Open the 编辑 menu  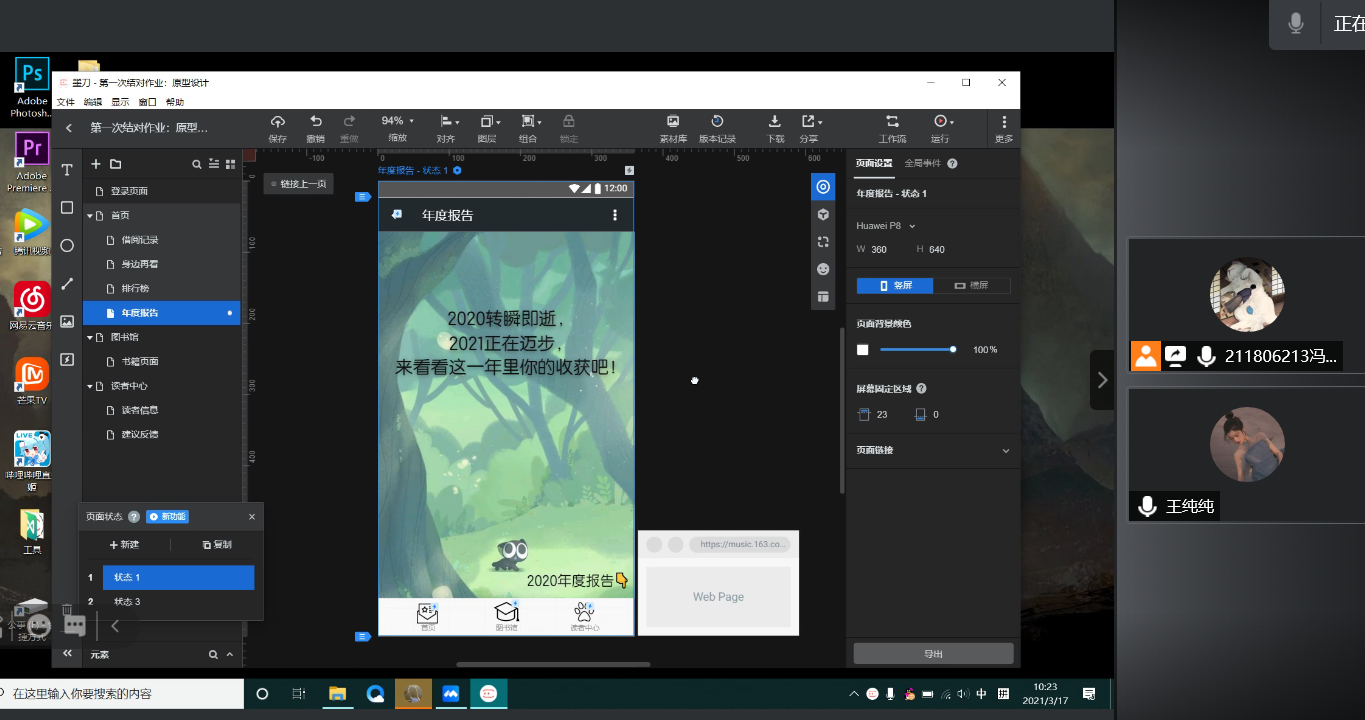coord(93,102)
